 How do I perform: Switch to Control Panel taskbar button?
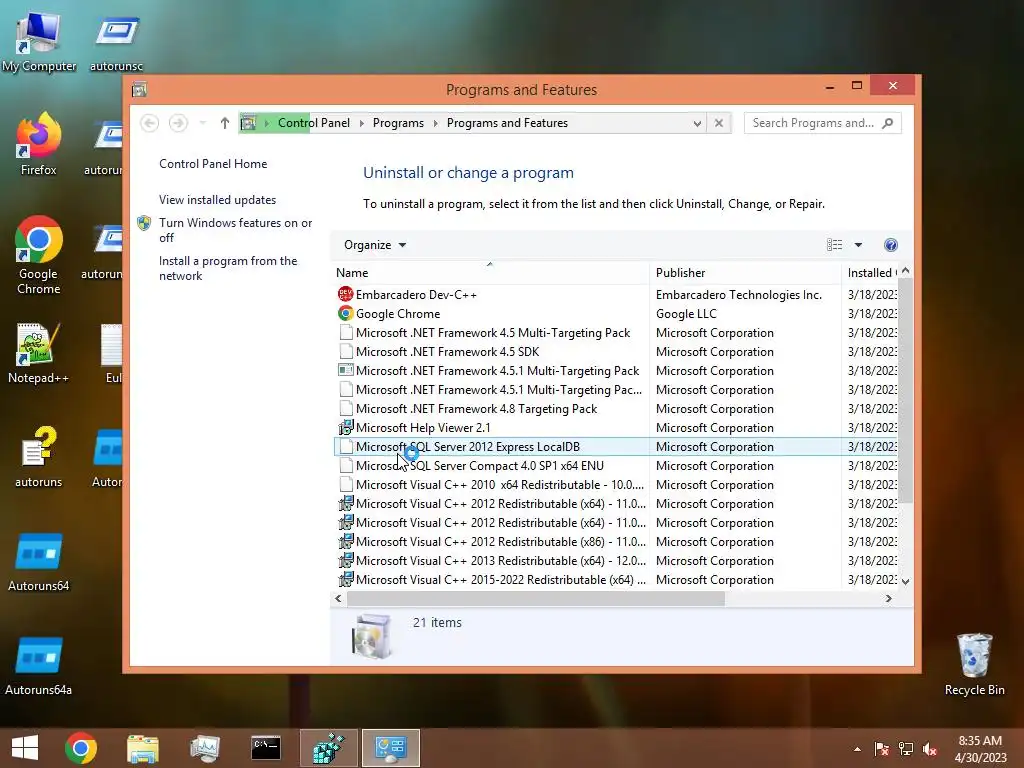[x=391, y=748]
